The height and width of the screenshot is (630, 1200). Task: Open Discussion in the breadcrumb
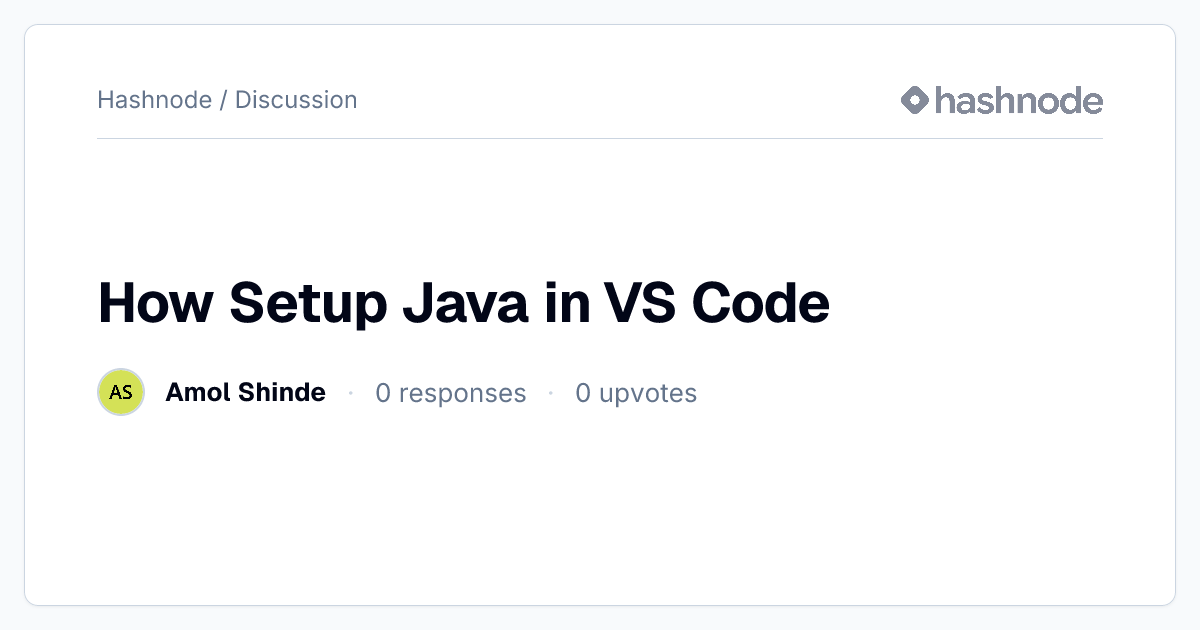296,100
